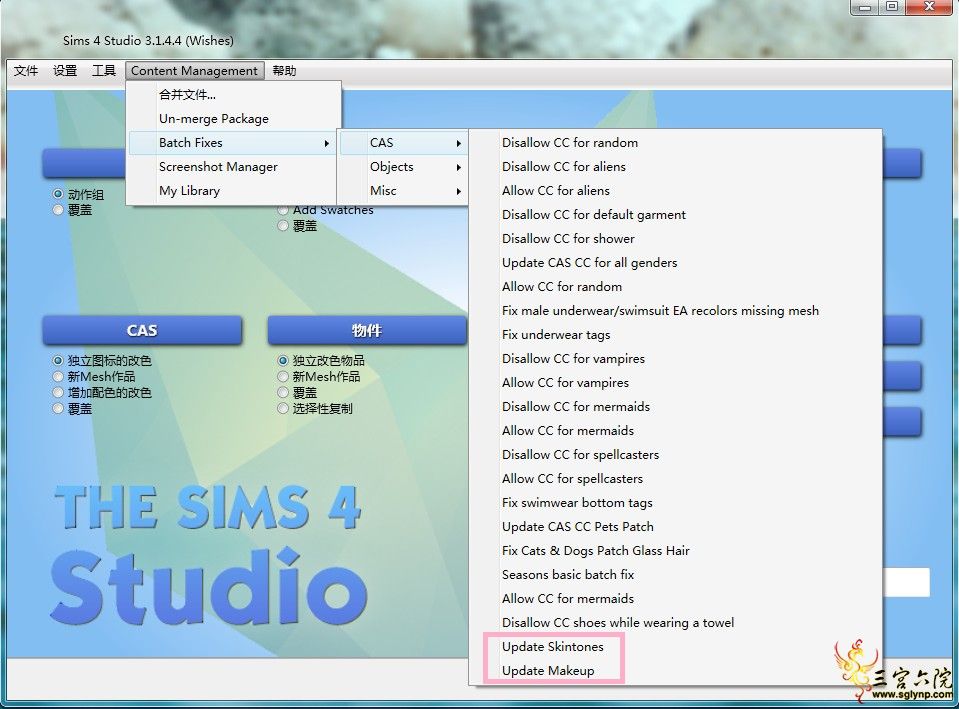
Task: Run Disallow CC for random
Action: pos(676,143)
